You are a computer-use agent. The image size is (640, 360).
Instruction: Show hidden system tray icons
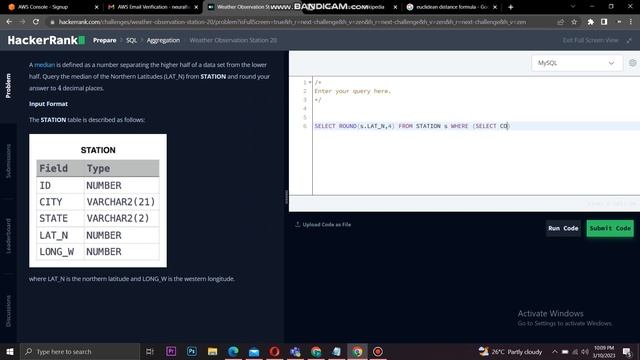[x=554, y=352]
